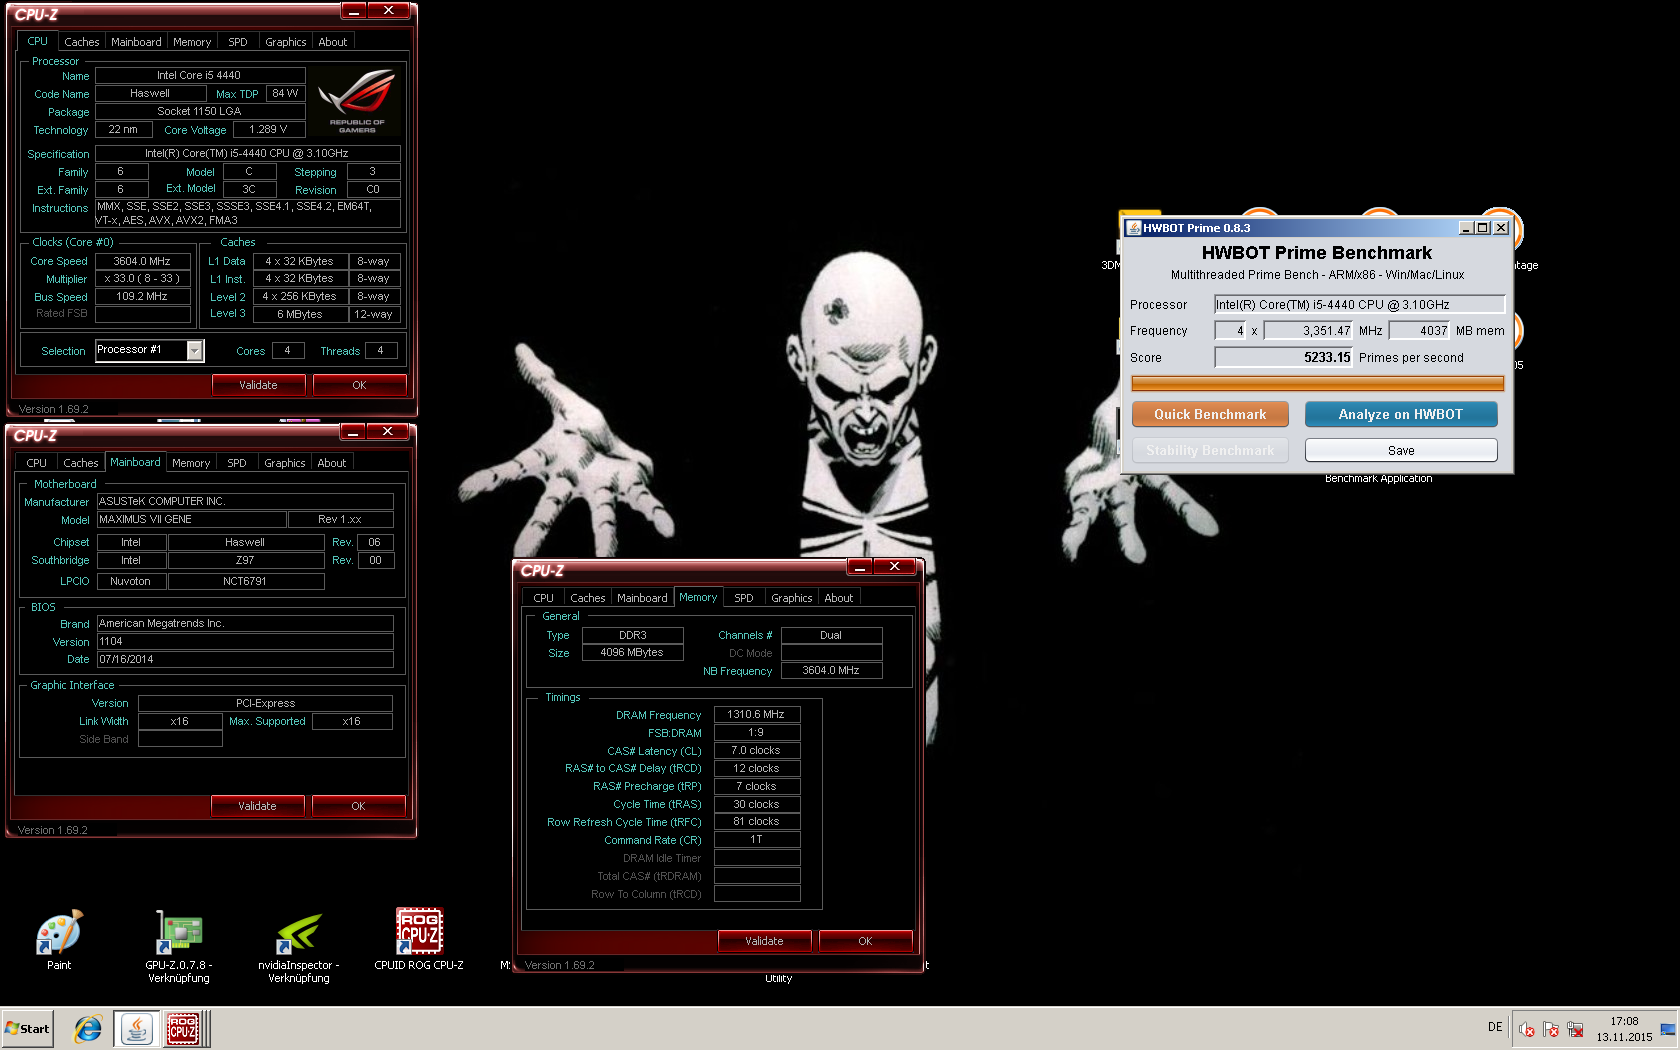Open Graphics tab in Memory CPU-Z window
The height and width of the screenshot is (1050, 1680).
(x=792, y=598)
